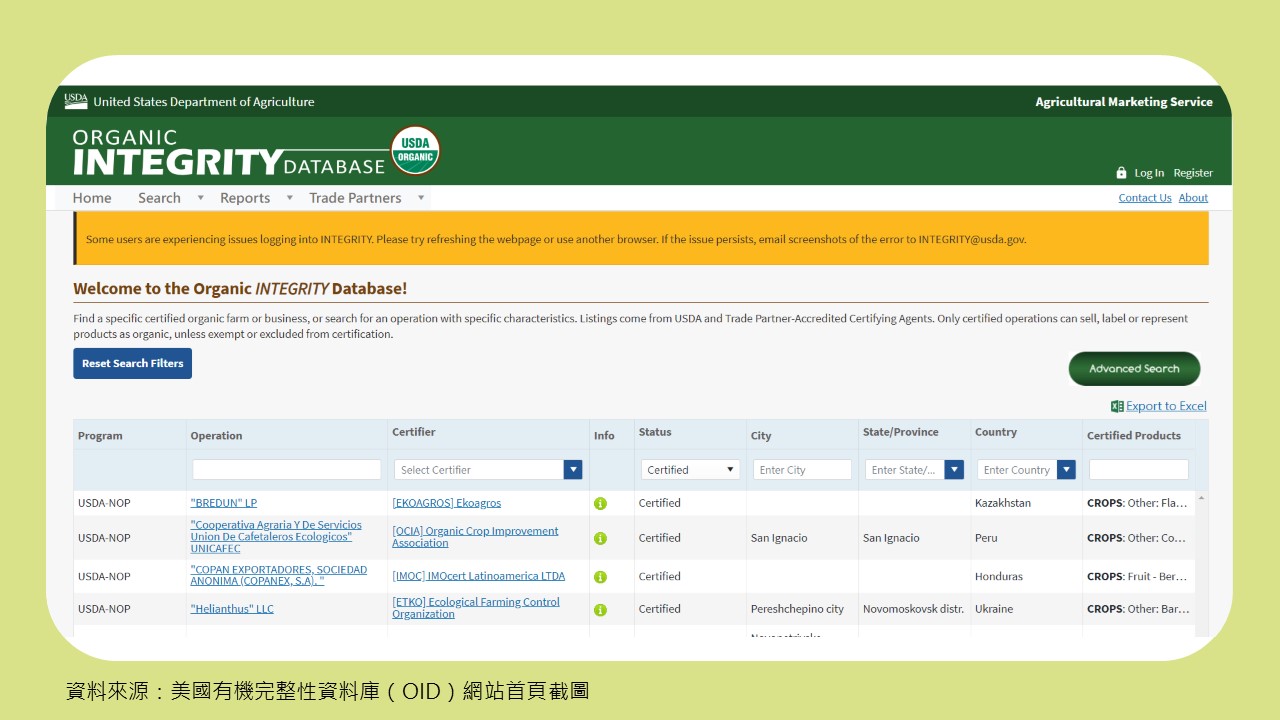Screen dimensions: 1280x720
Task: Click info icon for COPAN EXPORTADORES row
Action: click(x=600, y=577)
